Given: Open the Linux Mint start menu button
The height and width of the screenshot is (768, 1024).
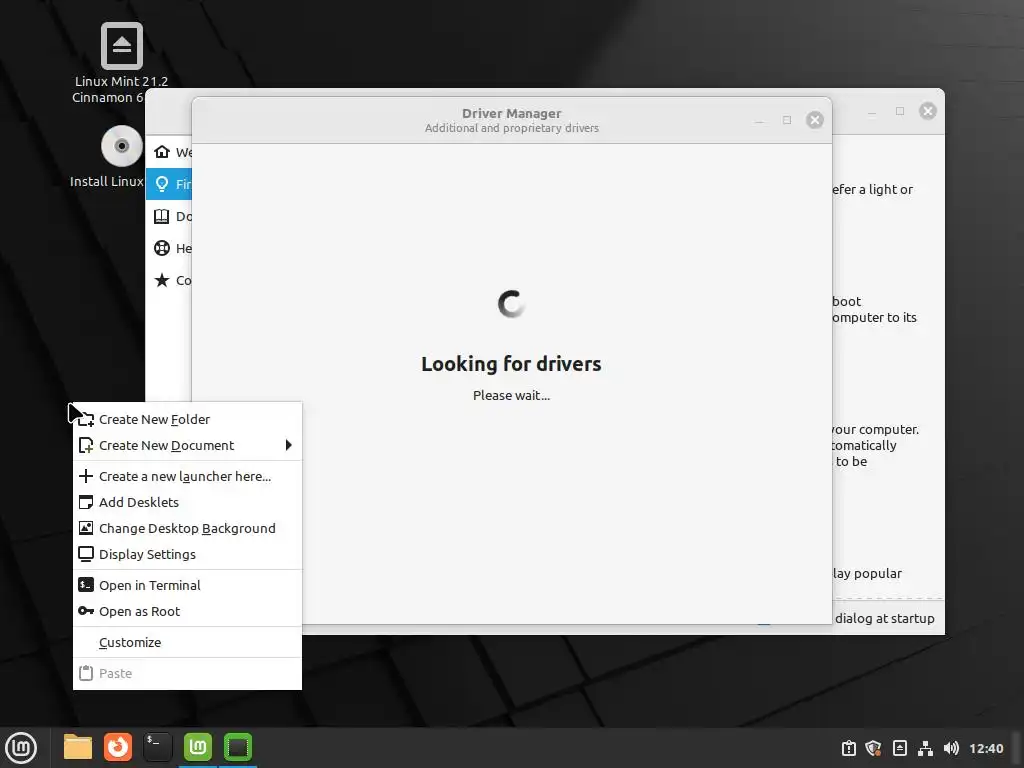Looking at the screenshot, I should tap(22, 748).
